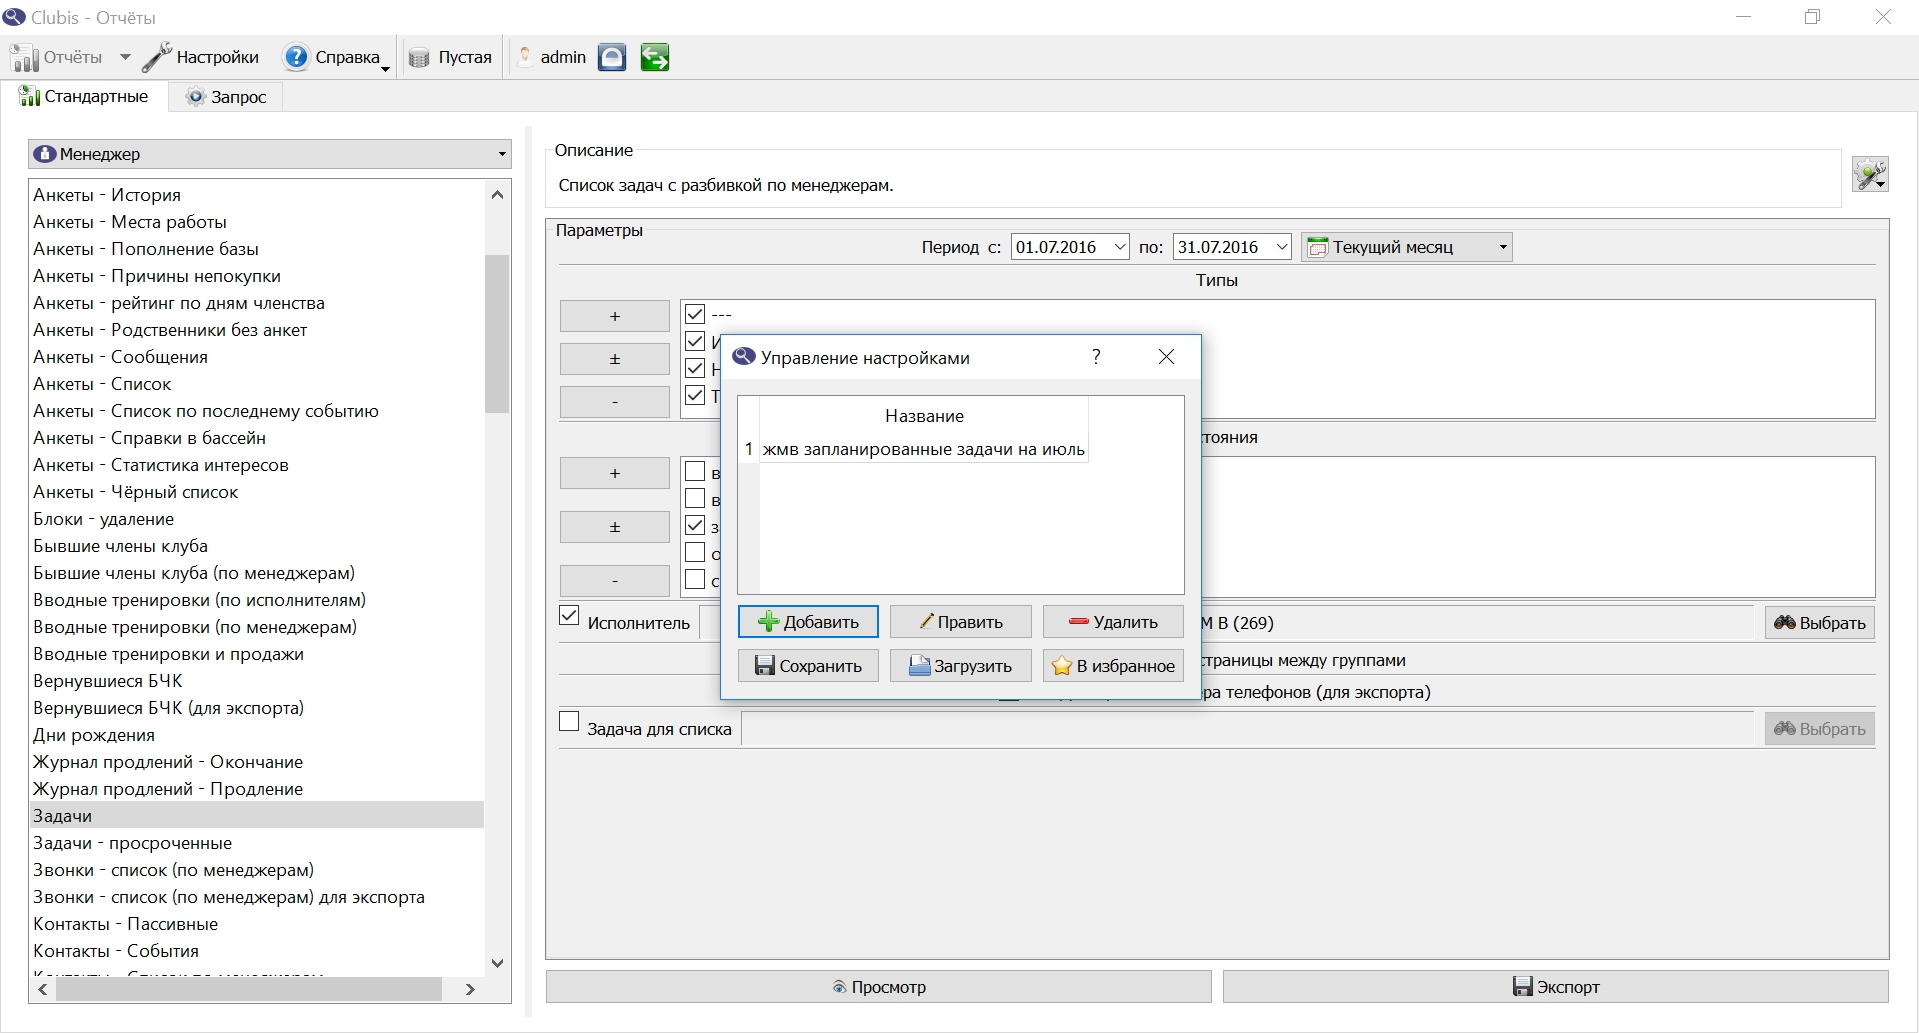Click Добавить with the green plus icon

(808, 622)
